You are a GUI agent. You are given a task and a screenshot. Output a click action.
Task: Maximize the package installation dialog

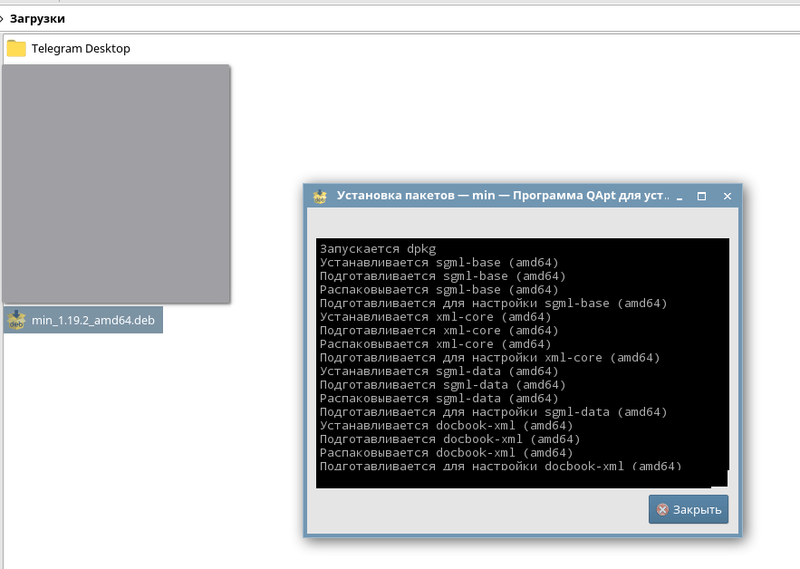(702, 196)
